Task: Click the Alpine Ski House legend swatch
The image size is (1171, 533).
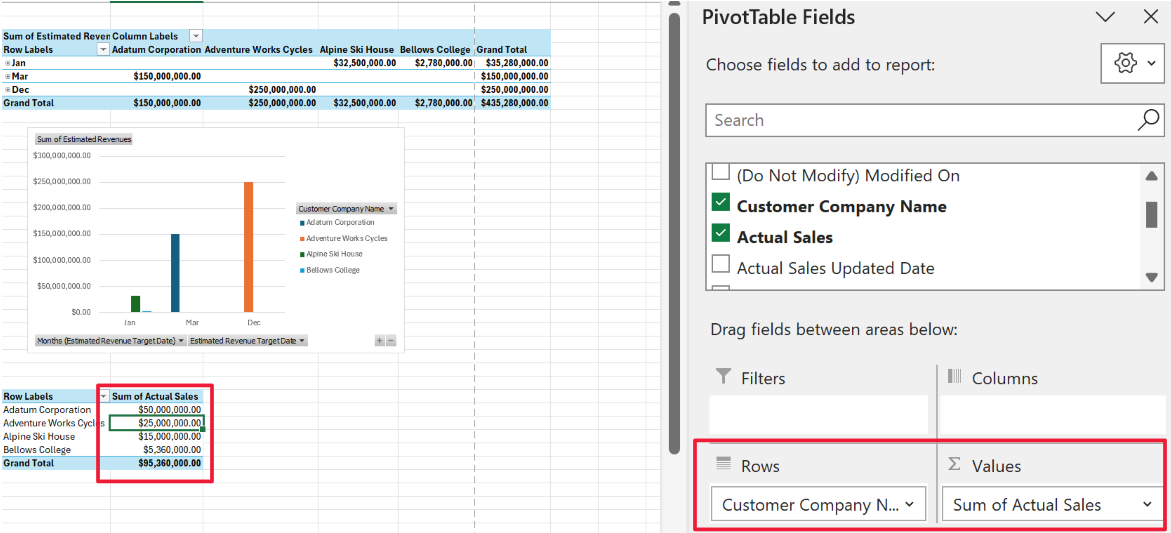Action: (x=302, y=254)
